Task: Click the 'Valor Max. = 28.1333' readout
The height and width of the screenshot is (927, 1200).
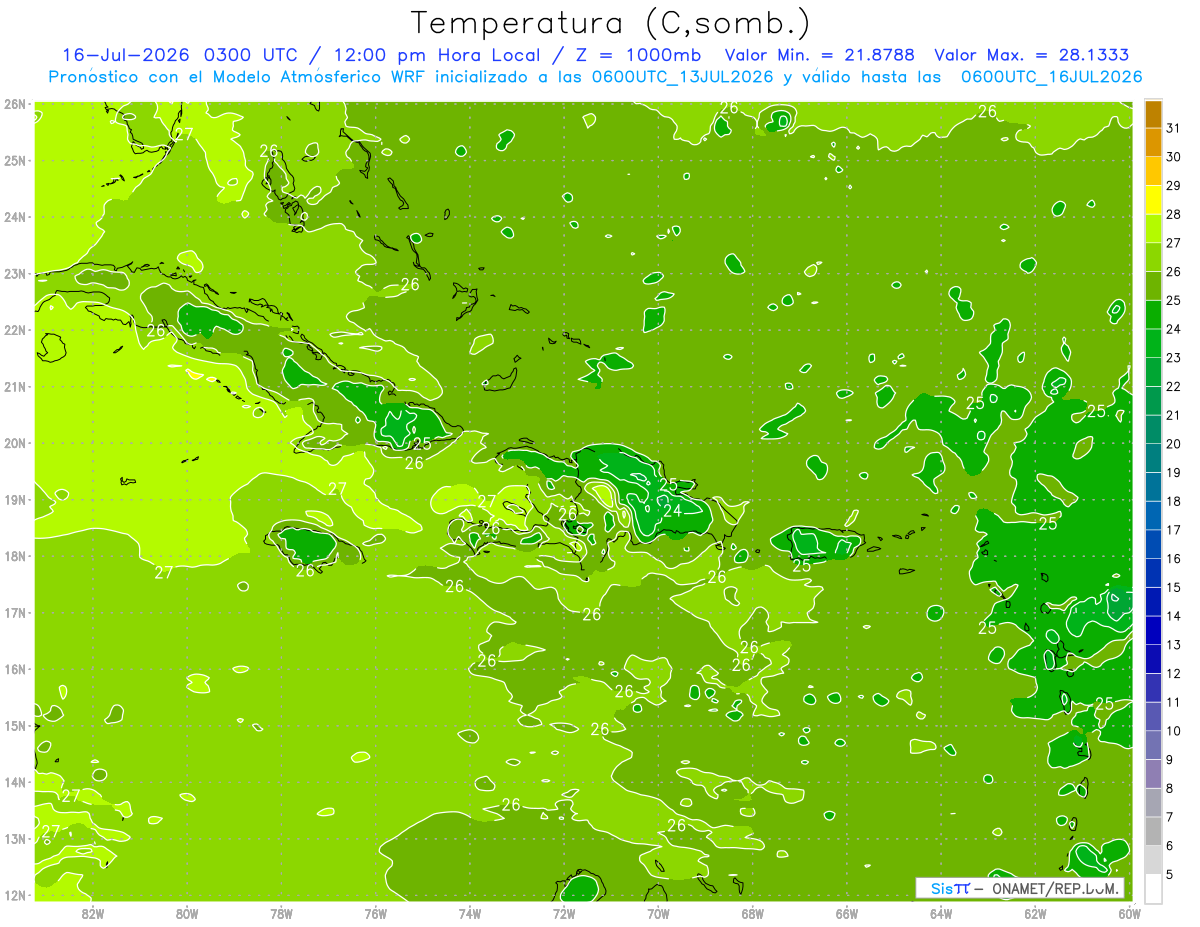Action: (x=1032, y=55)
